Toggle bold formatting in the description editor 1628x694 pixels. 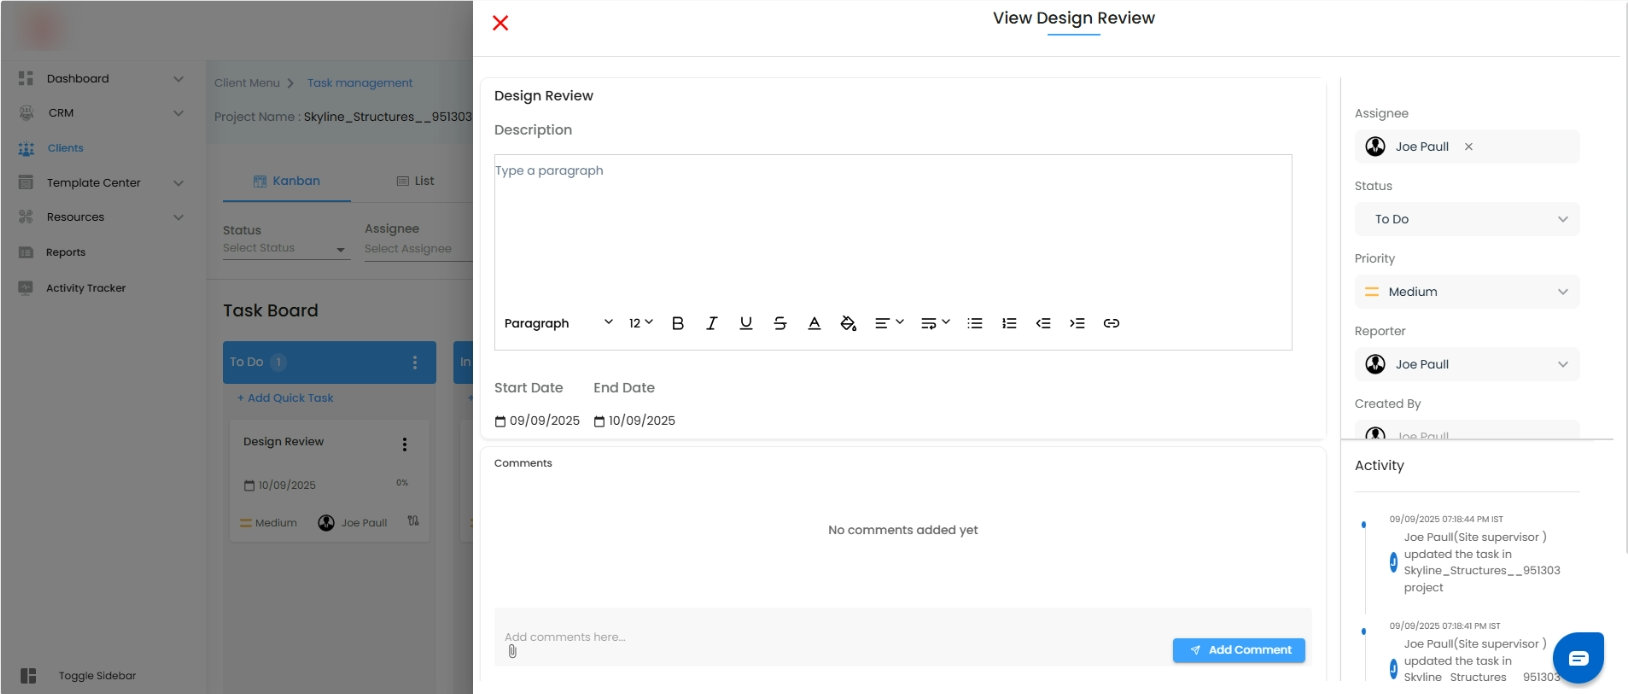click(678, 323)
